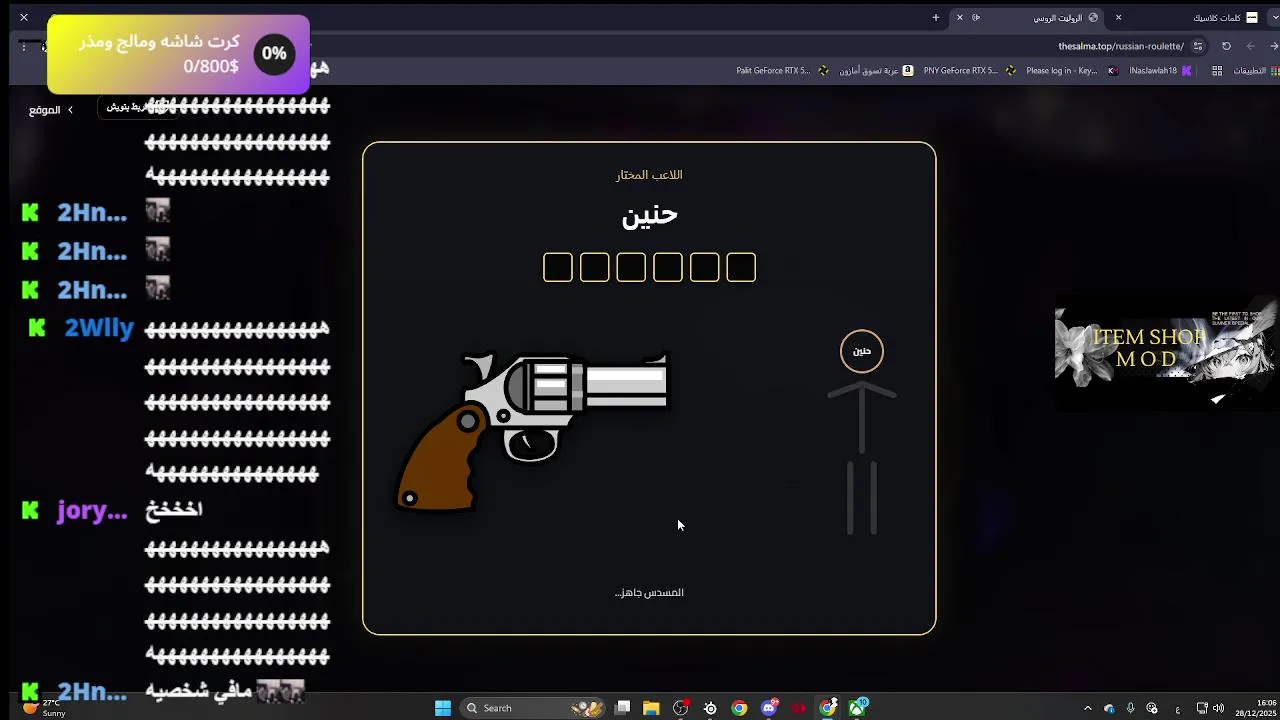Image resolution: width=1280 pixels, height=720 pixels.
Task: Open clock showing 16:06 date
Action: [x=1256, y=708]
